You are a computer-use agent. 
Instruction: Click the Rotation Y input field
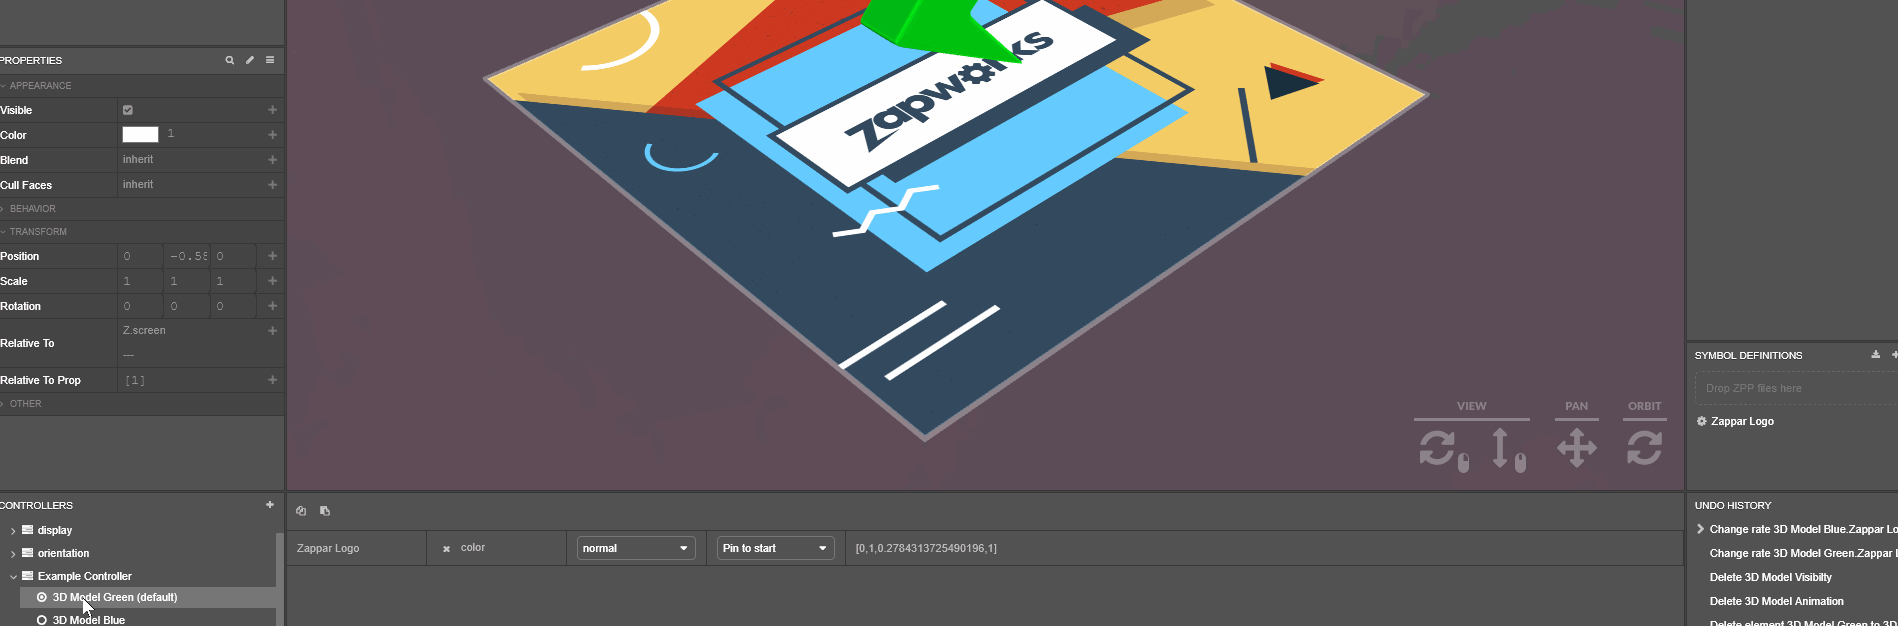point(187,306)
